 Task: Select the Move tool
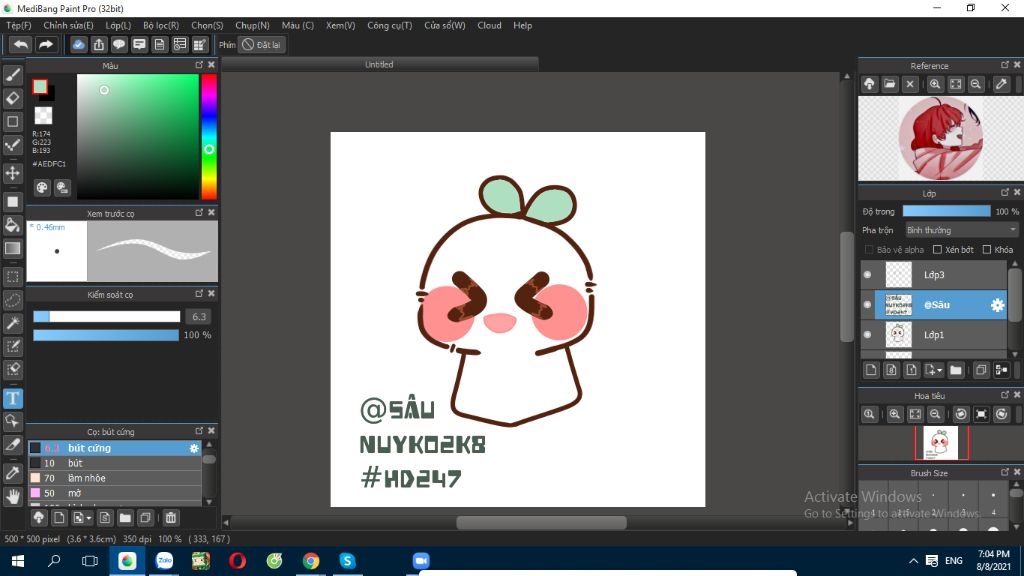12,173
